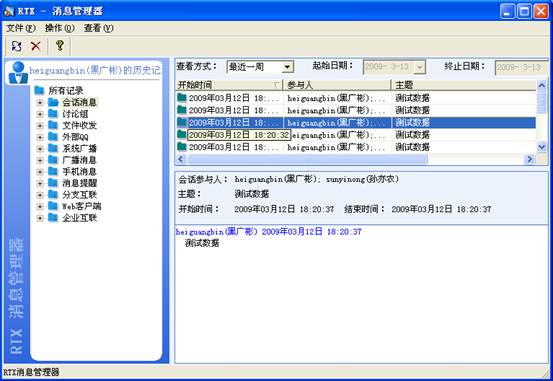Viewport: 553px width, 381px height.
Task: Expand the 文件收发 tree node
Action: click(40, 126)
